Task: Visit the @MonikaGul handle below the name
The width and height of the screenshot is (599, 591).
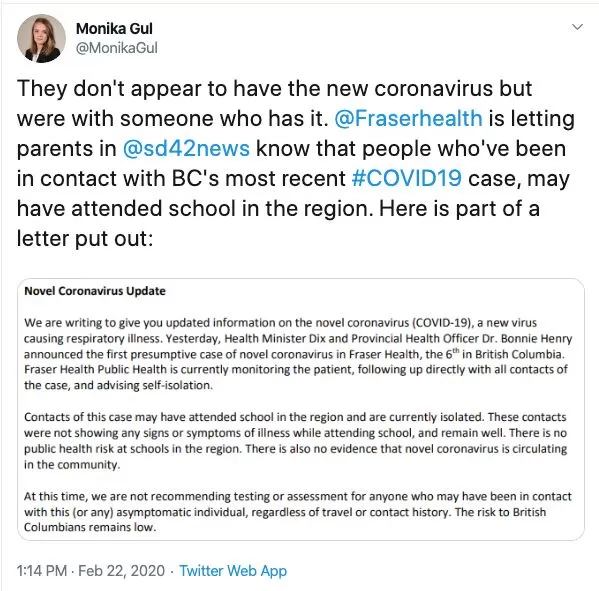Action: (x=117, y=48)
